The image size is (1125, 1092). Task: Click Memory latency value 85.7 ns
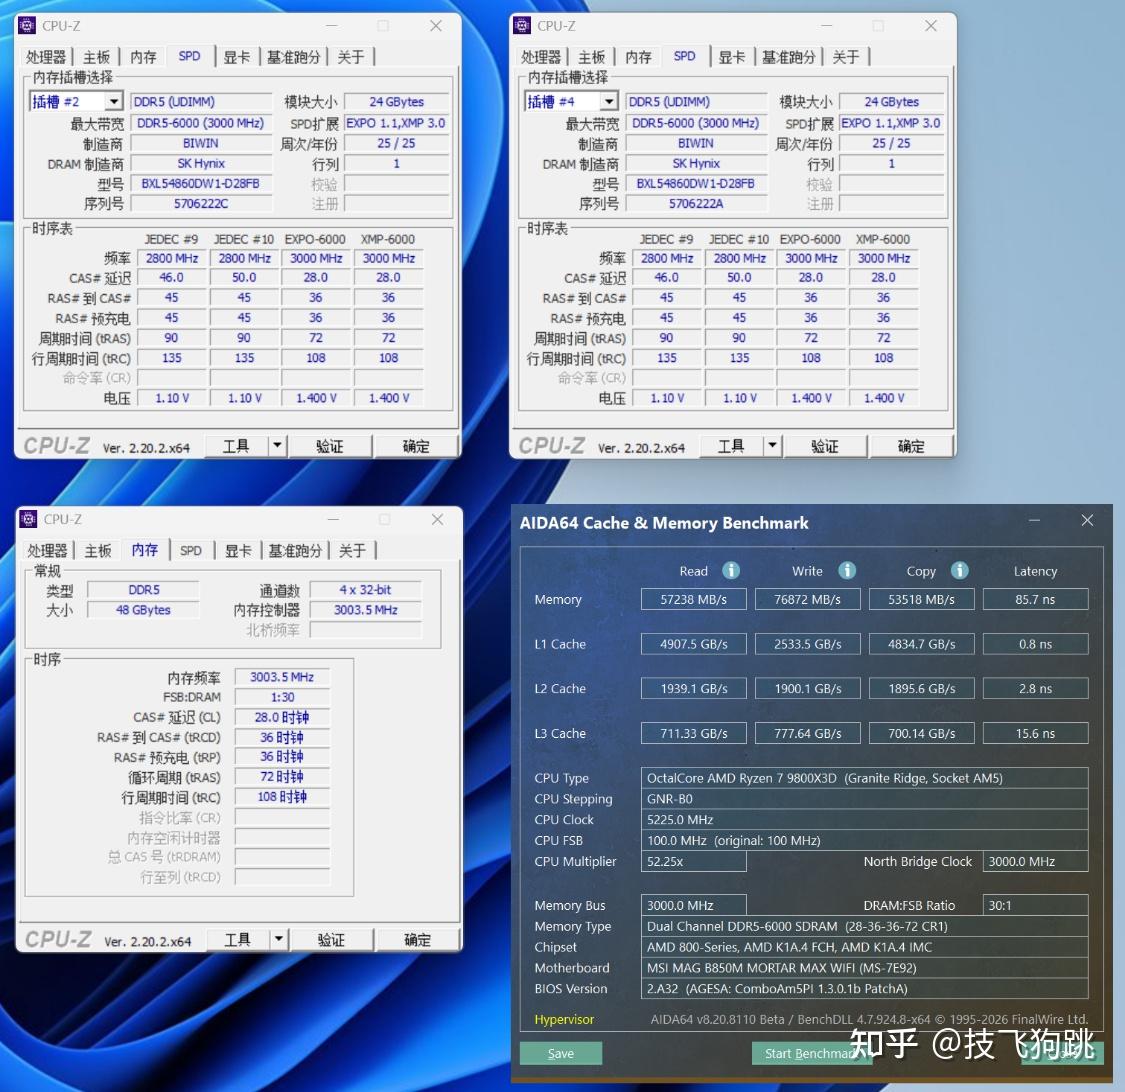[x=1035, y=599]
